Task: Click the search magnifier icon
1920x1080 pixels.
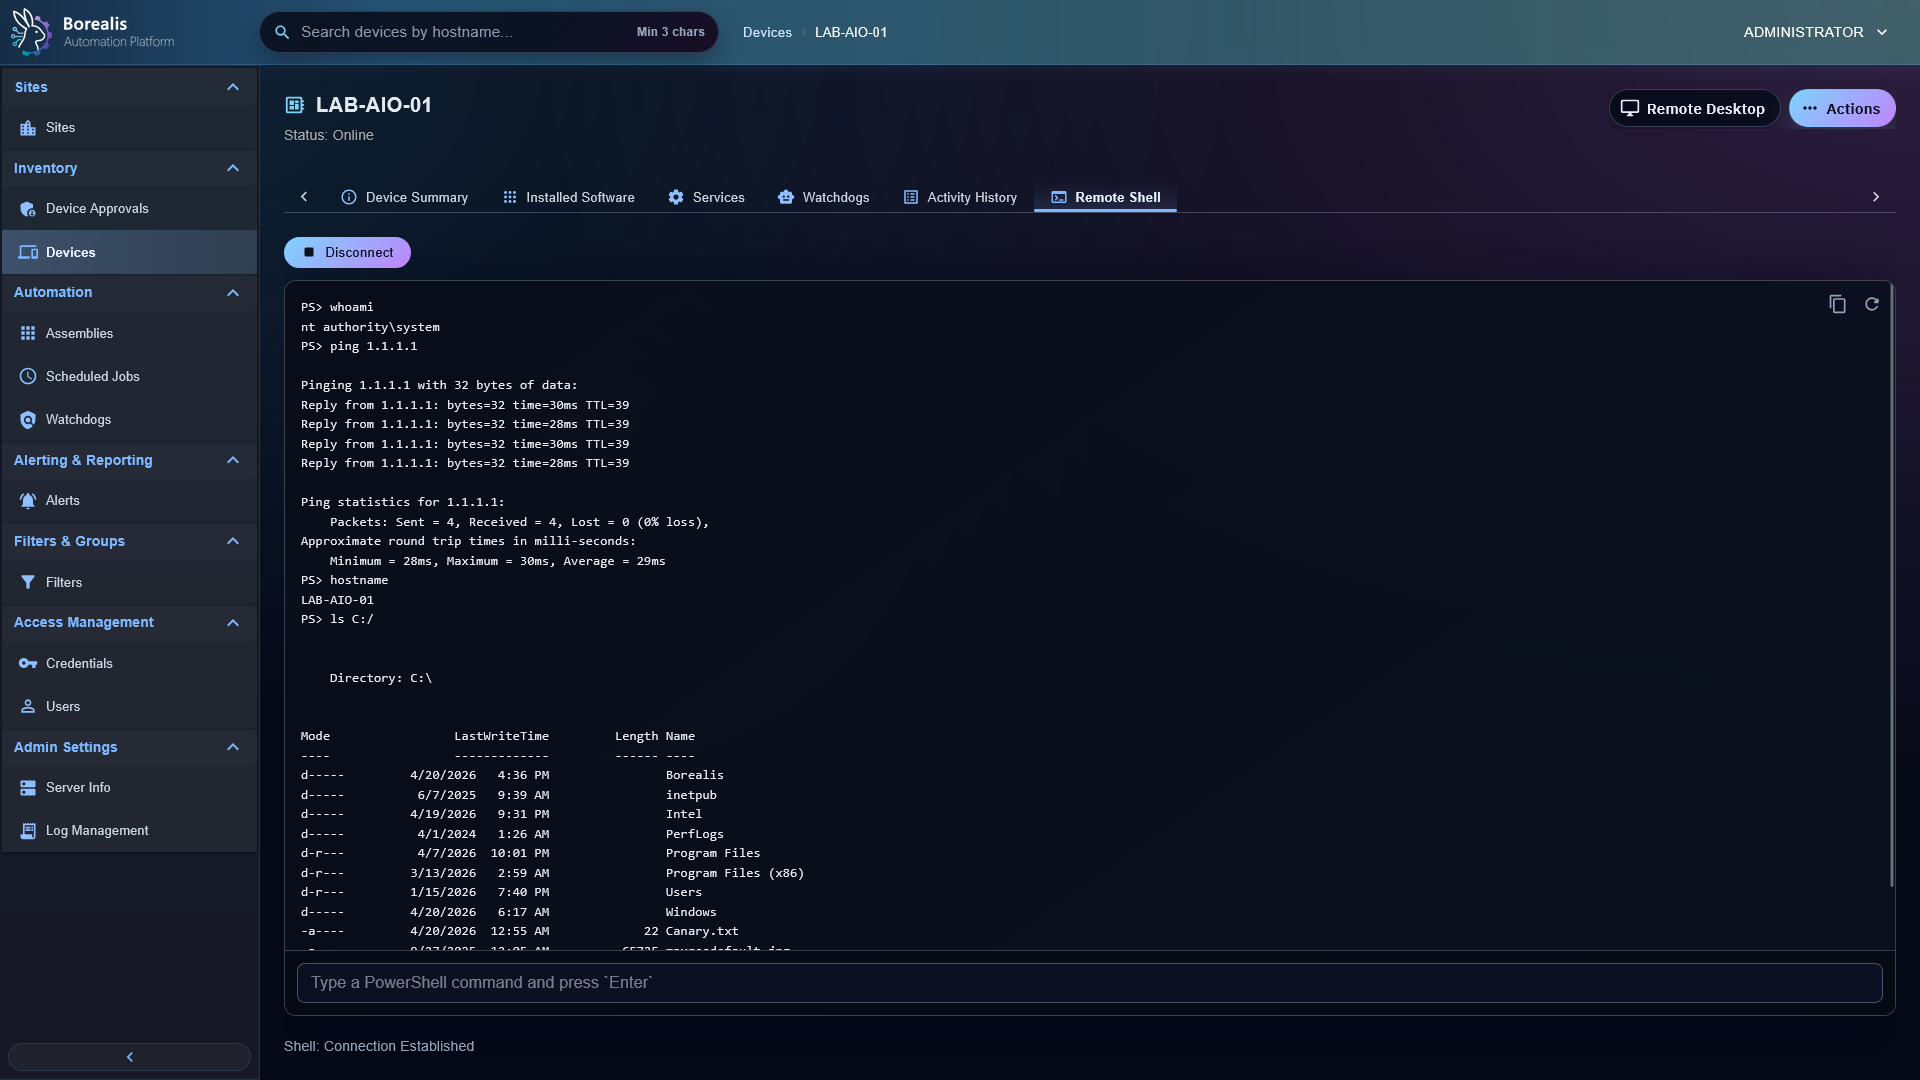Action: point(282,32)
